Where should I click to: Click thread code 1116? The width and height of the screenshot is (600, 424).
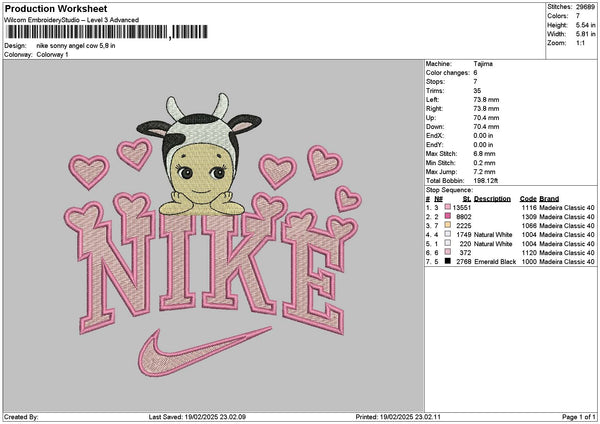[x=529, y=207]
